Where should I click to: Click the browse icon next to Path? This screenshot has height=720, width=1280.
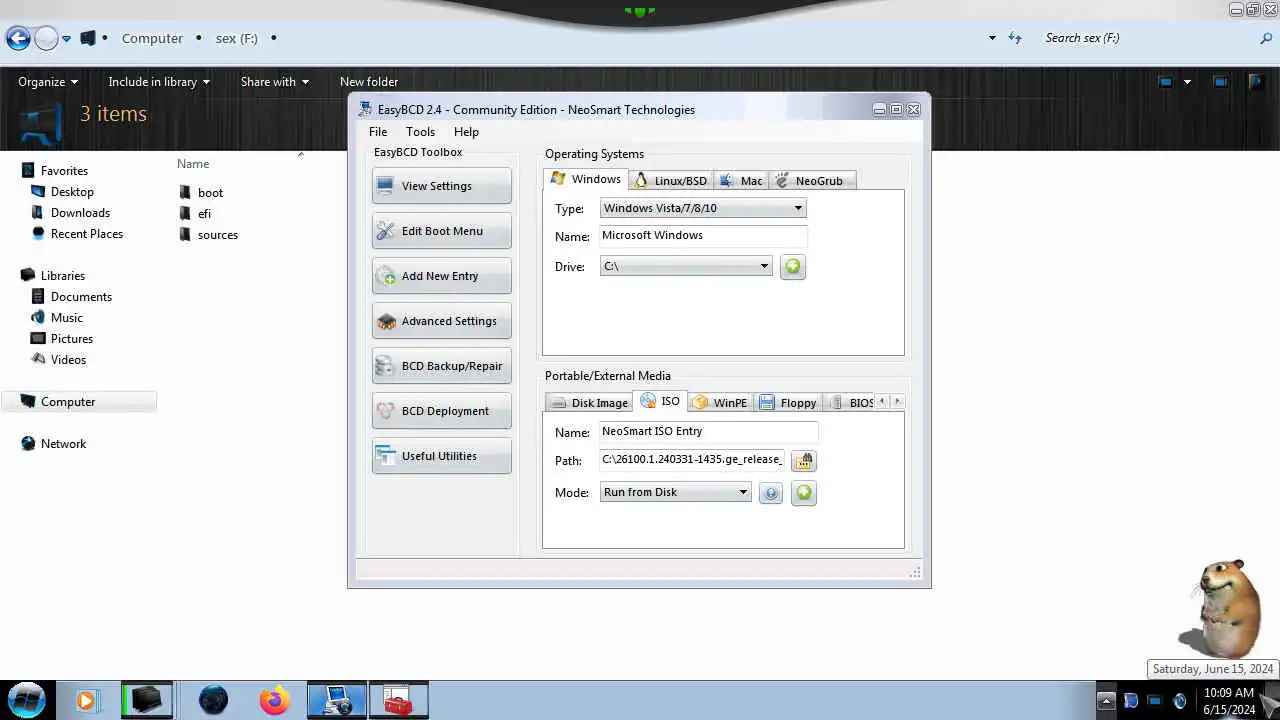[x=804, y=461]
